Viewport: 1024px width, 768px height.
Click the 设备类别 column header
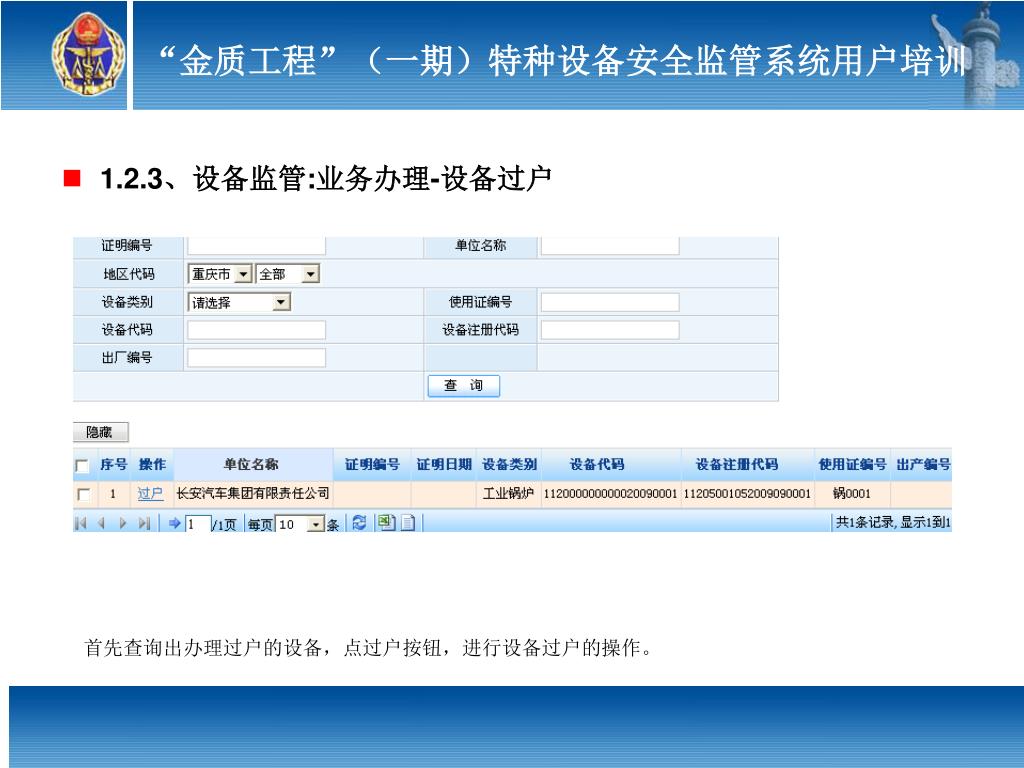pyautogui.click(x=509, y=464)
